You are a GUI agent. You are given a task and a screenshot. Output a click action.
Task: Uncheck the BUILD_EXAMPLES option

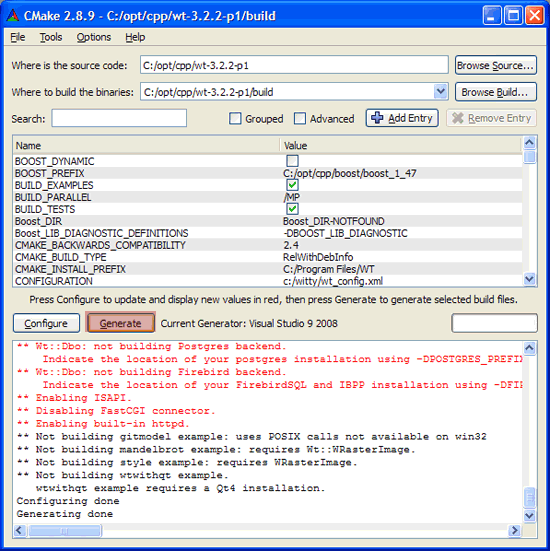(292, 185)
